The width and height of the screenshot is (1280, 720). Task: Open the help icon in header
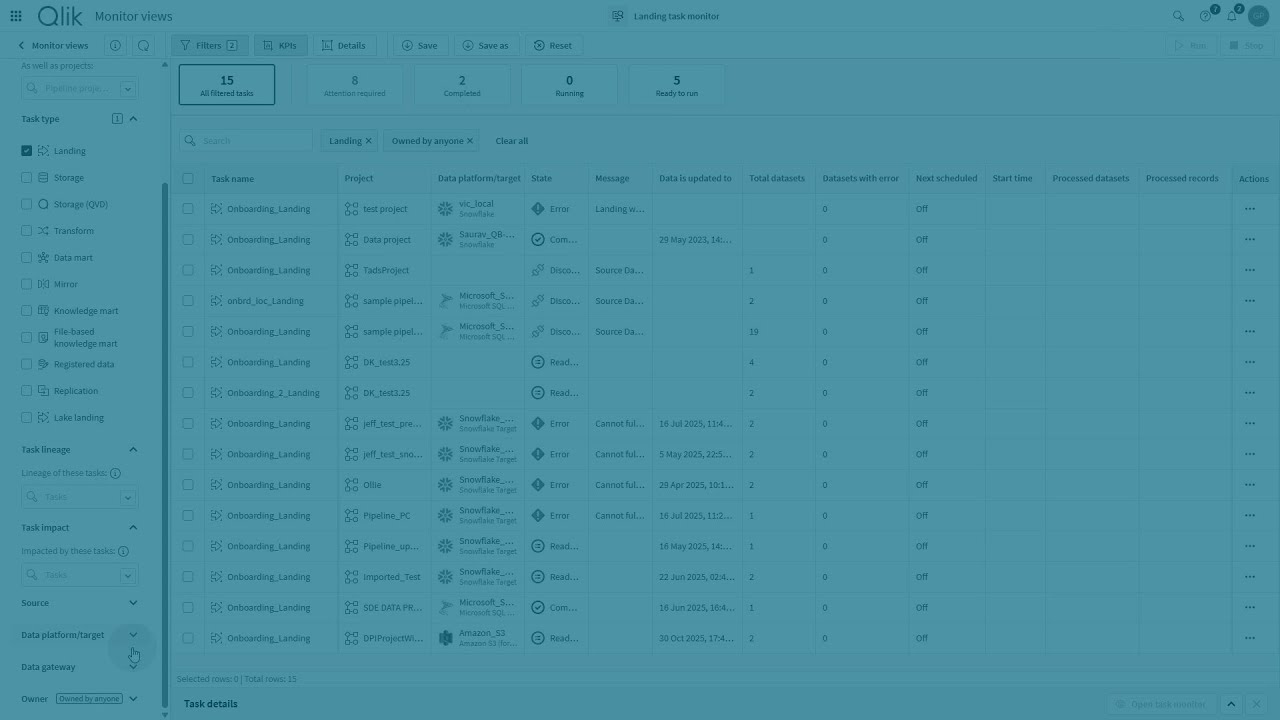[1206, 16]
